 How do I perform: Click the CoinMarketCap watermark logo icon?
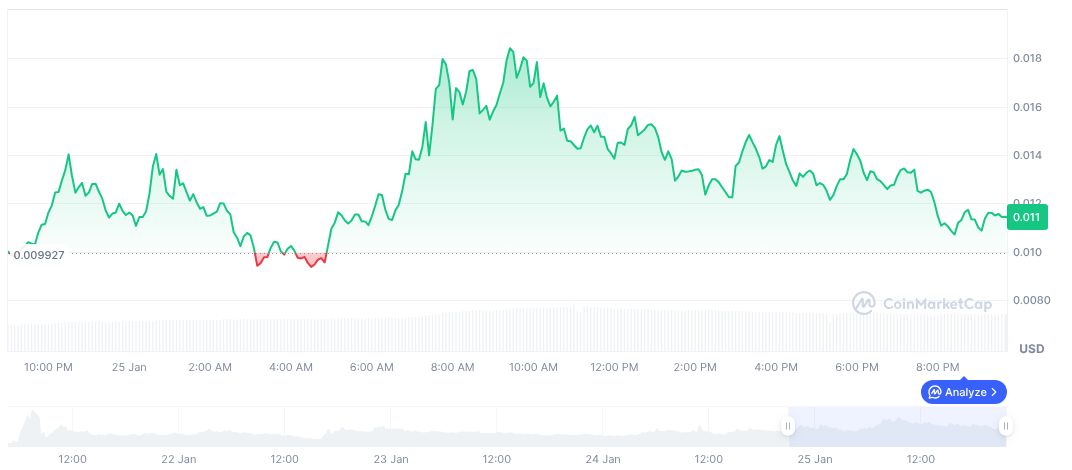[x=864, y=302]
